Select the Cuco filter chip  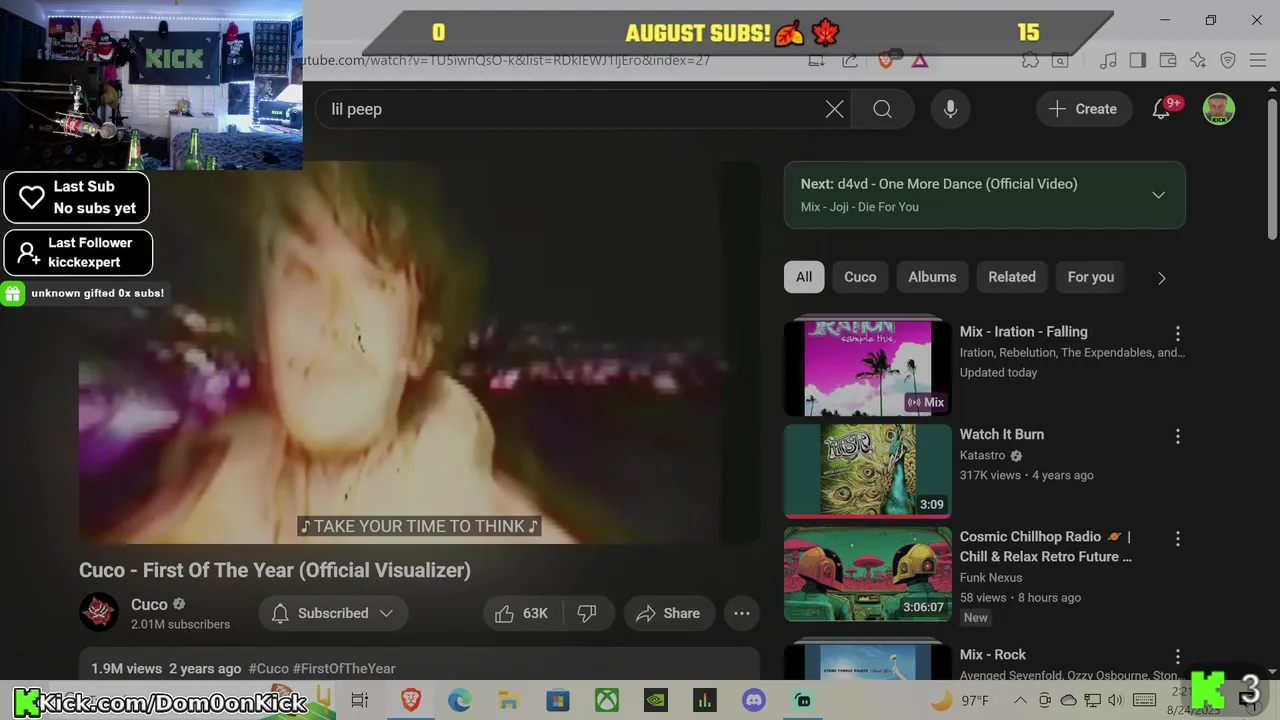pyautogui.click(x=860, y=277)
